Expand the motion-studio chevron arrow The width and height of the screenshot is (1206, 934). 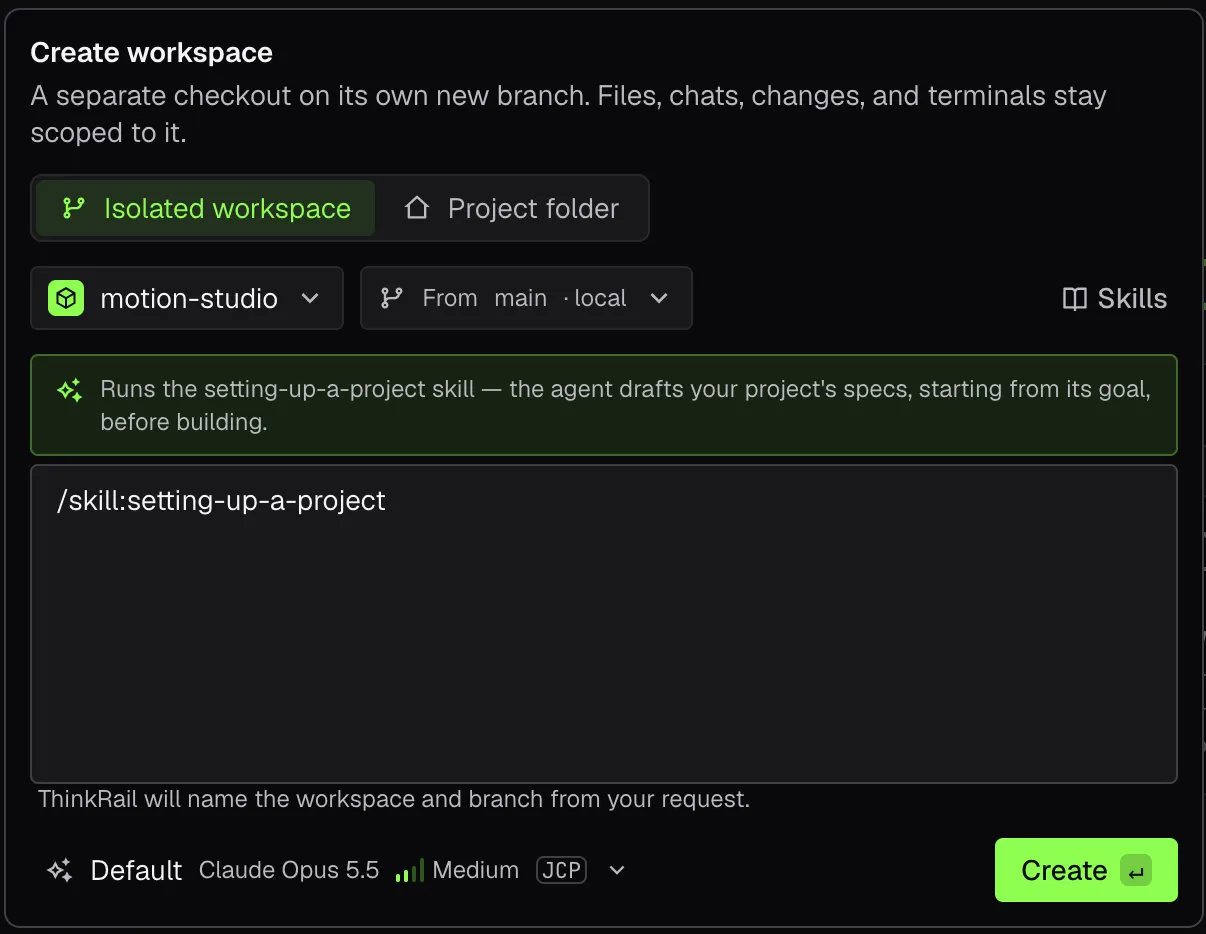click(310, 298)
